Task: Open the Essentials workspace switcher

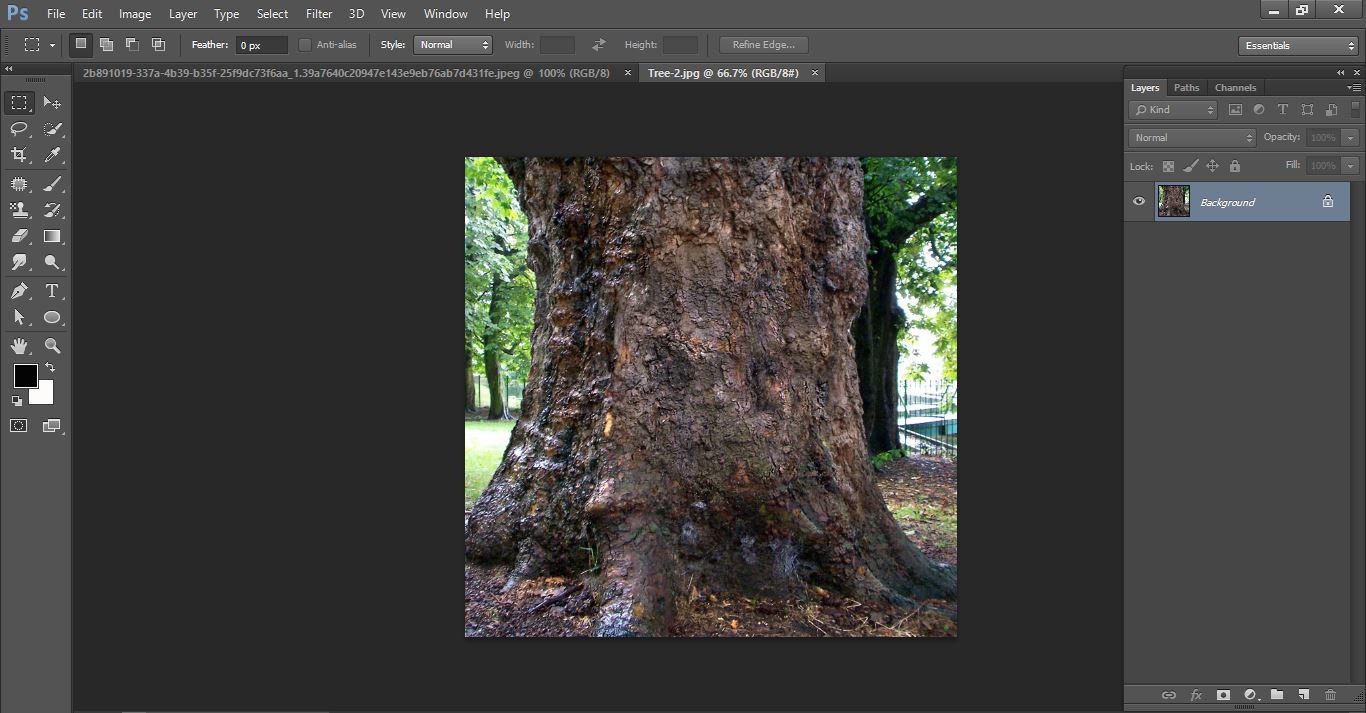Action: (x=1297, y=45)
